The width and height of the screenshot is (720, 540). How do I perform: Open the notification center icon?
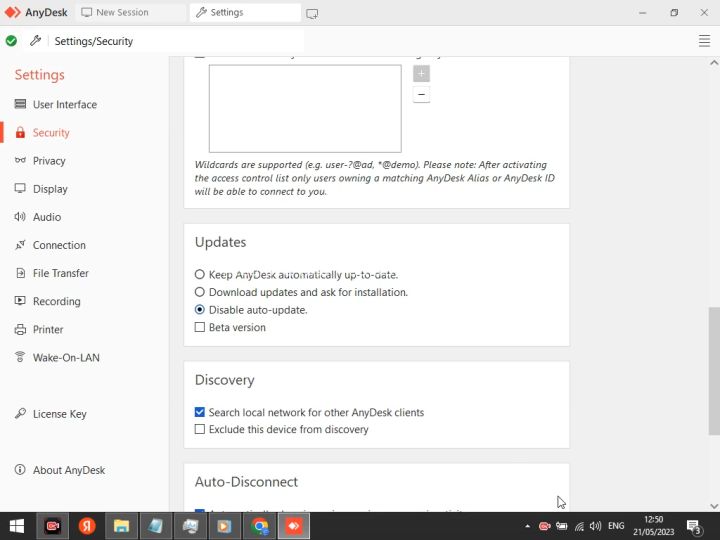694,526
